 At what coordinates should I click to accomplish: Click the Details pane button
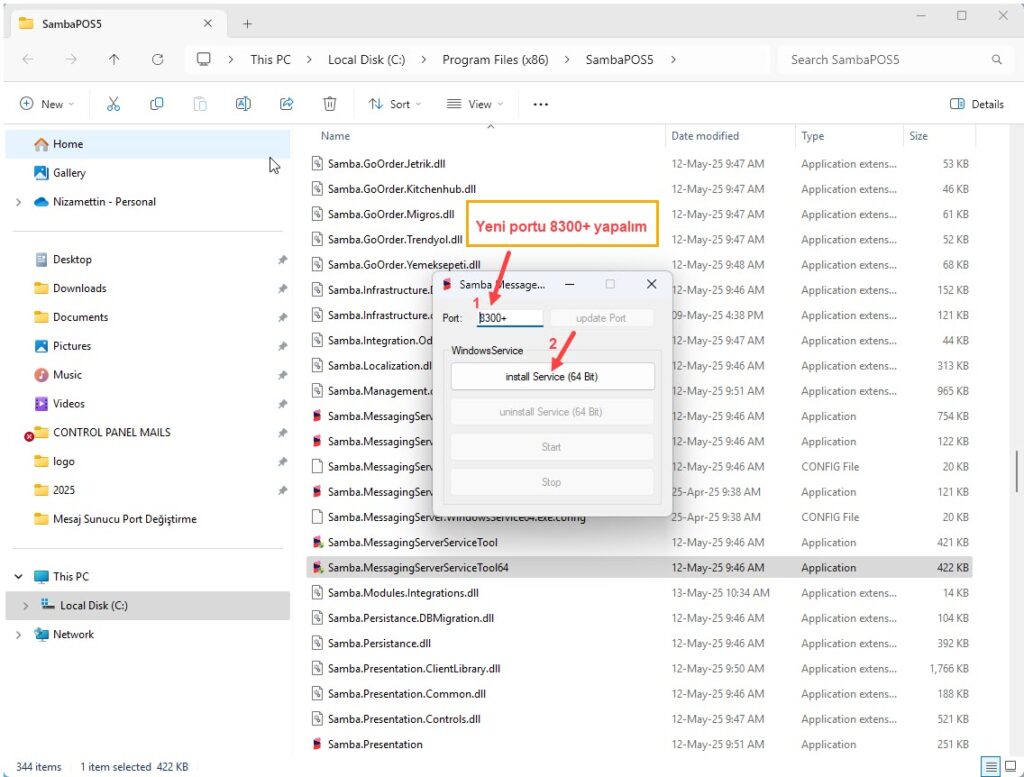click(976, 104)
